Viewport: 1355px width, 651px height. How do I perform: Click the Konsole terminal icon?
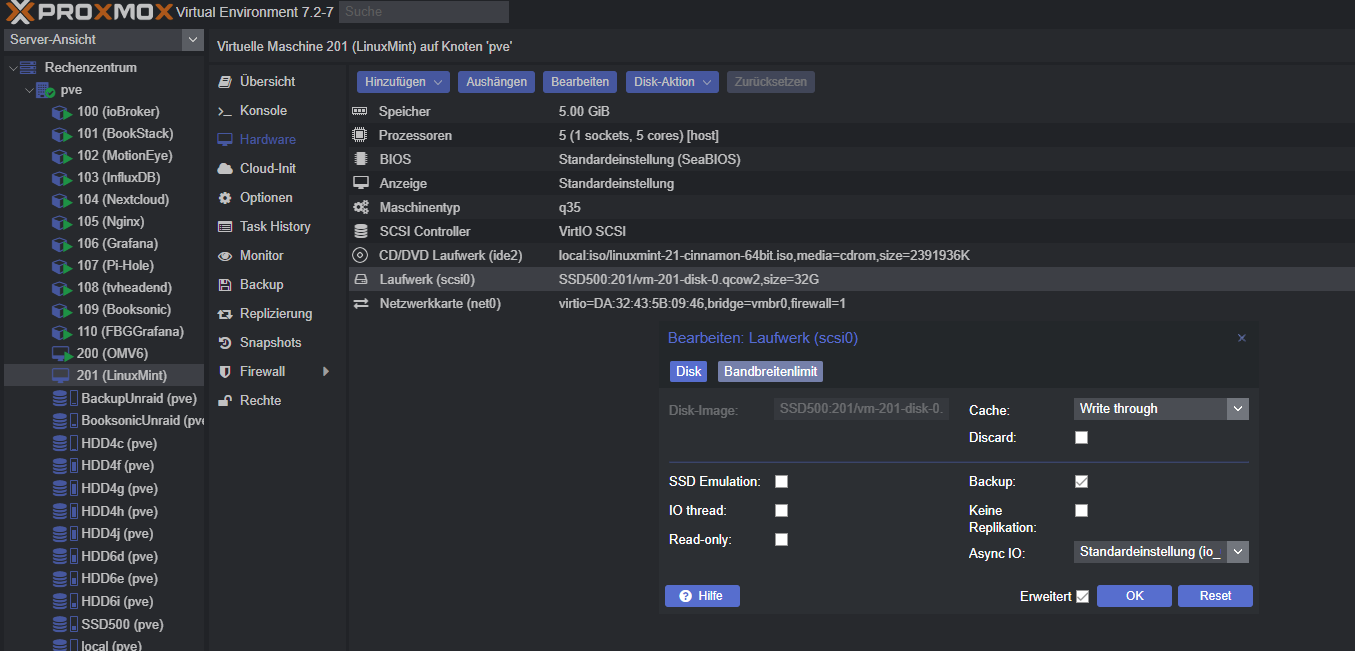click(225, 111)
